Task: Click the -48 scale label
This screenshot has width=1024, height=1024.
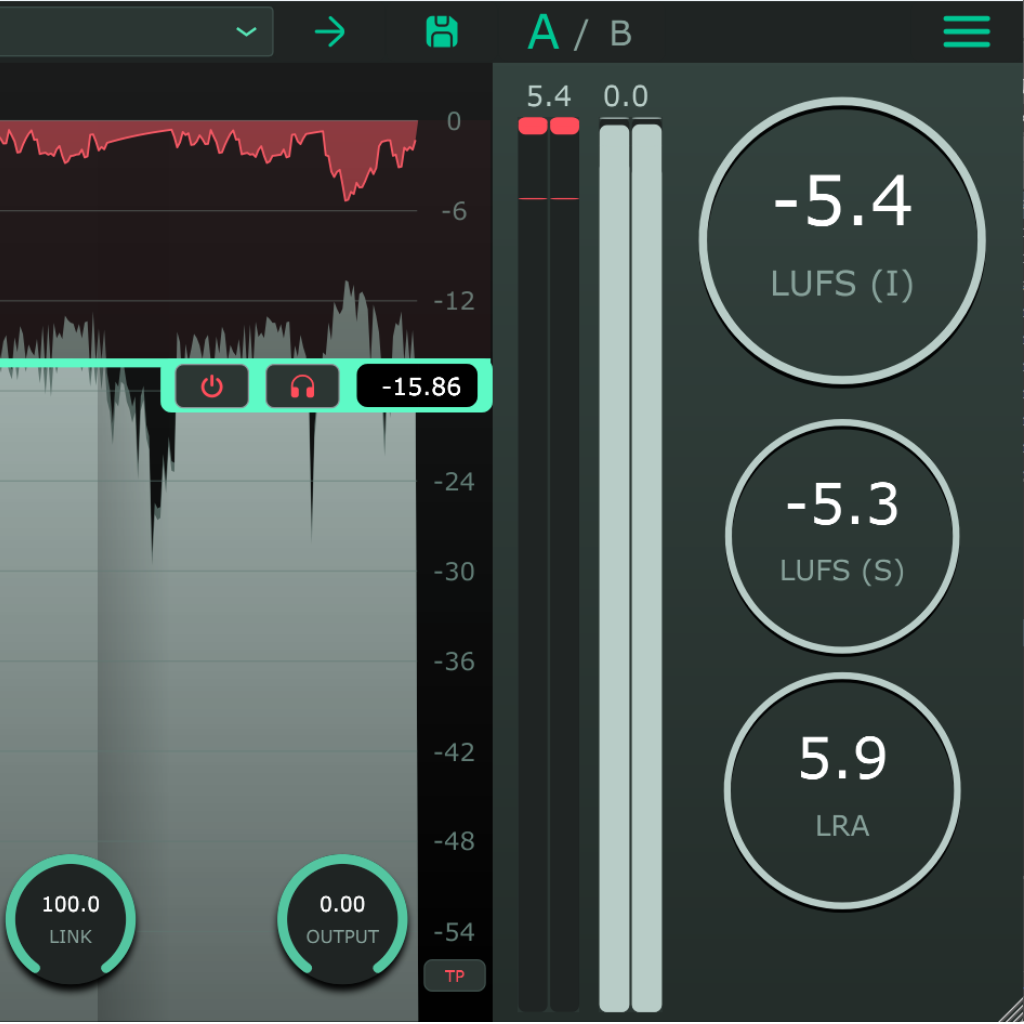Action: pyautogui.click(x=454, y=842)
